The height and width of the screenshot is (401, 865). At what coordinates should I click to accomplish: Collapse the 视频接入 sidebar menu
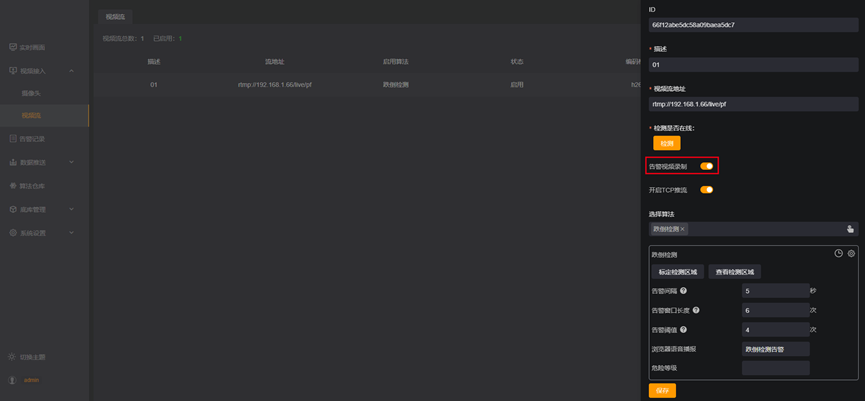click(x=72, y=71)
